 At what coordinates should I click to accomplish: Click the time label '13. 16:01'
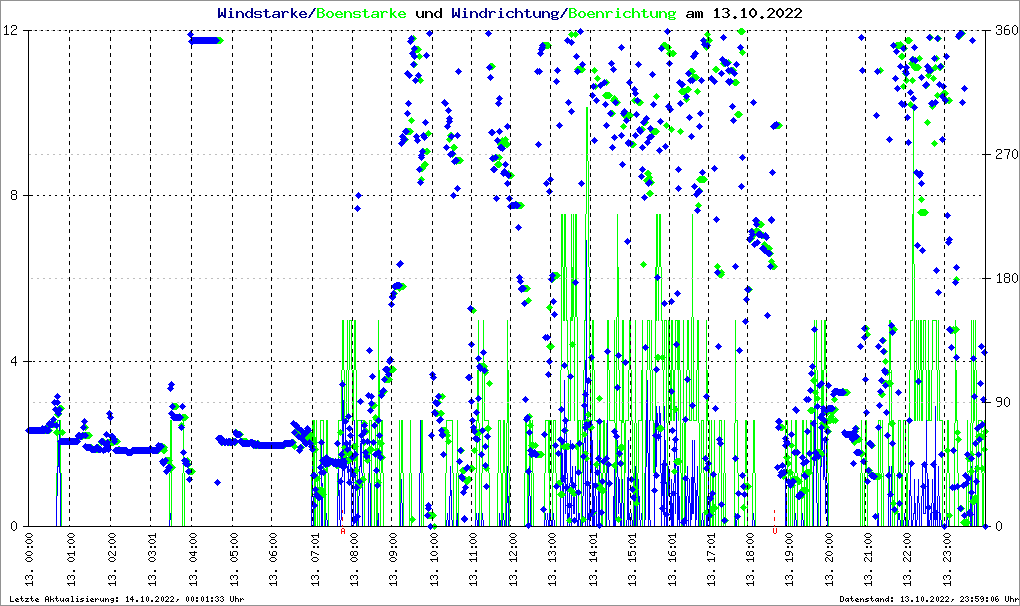(671, 559)
